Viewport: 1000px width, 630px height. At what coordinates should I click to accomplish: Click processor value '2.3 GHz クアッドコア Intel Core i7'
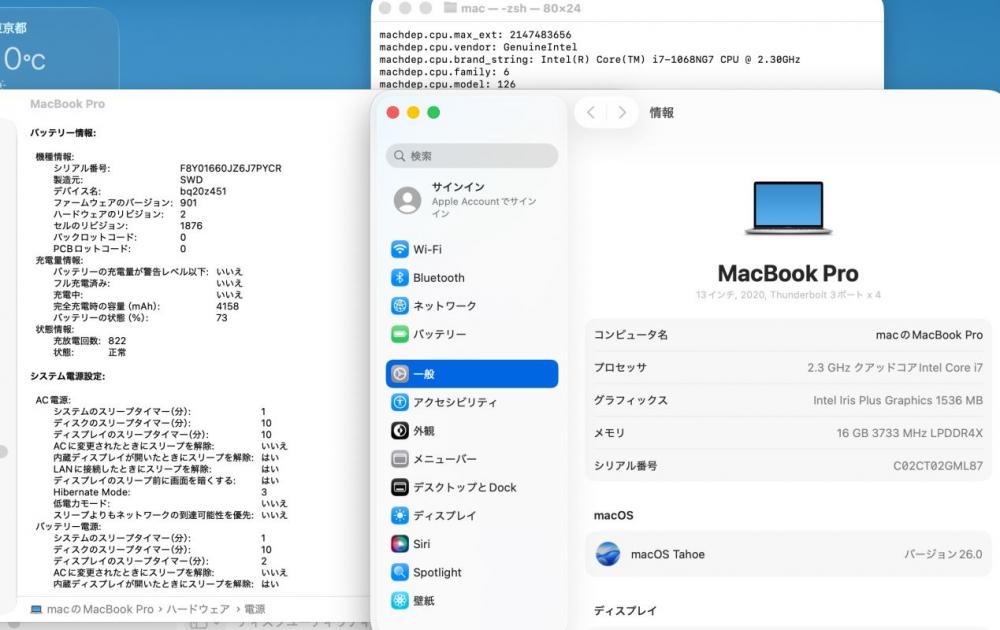[x=895, y=367]
